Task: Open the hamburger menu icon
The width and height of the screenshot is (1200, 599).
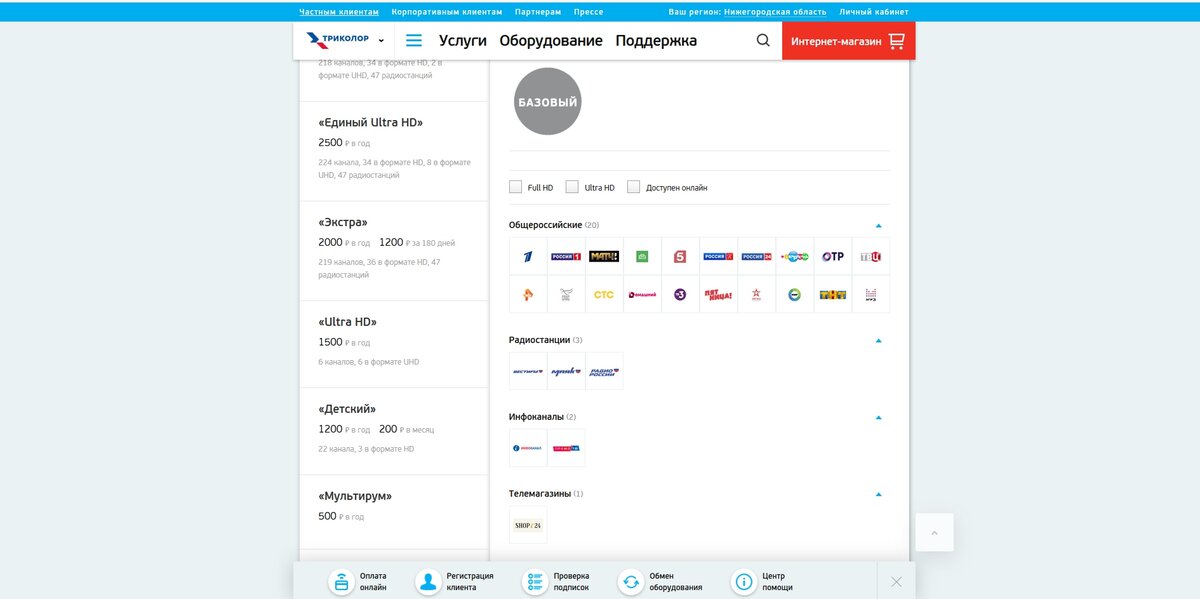Action: 414,41
